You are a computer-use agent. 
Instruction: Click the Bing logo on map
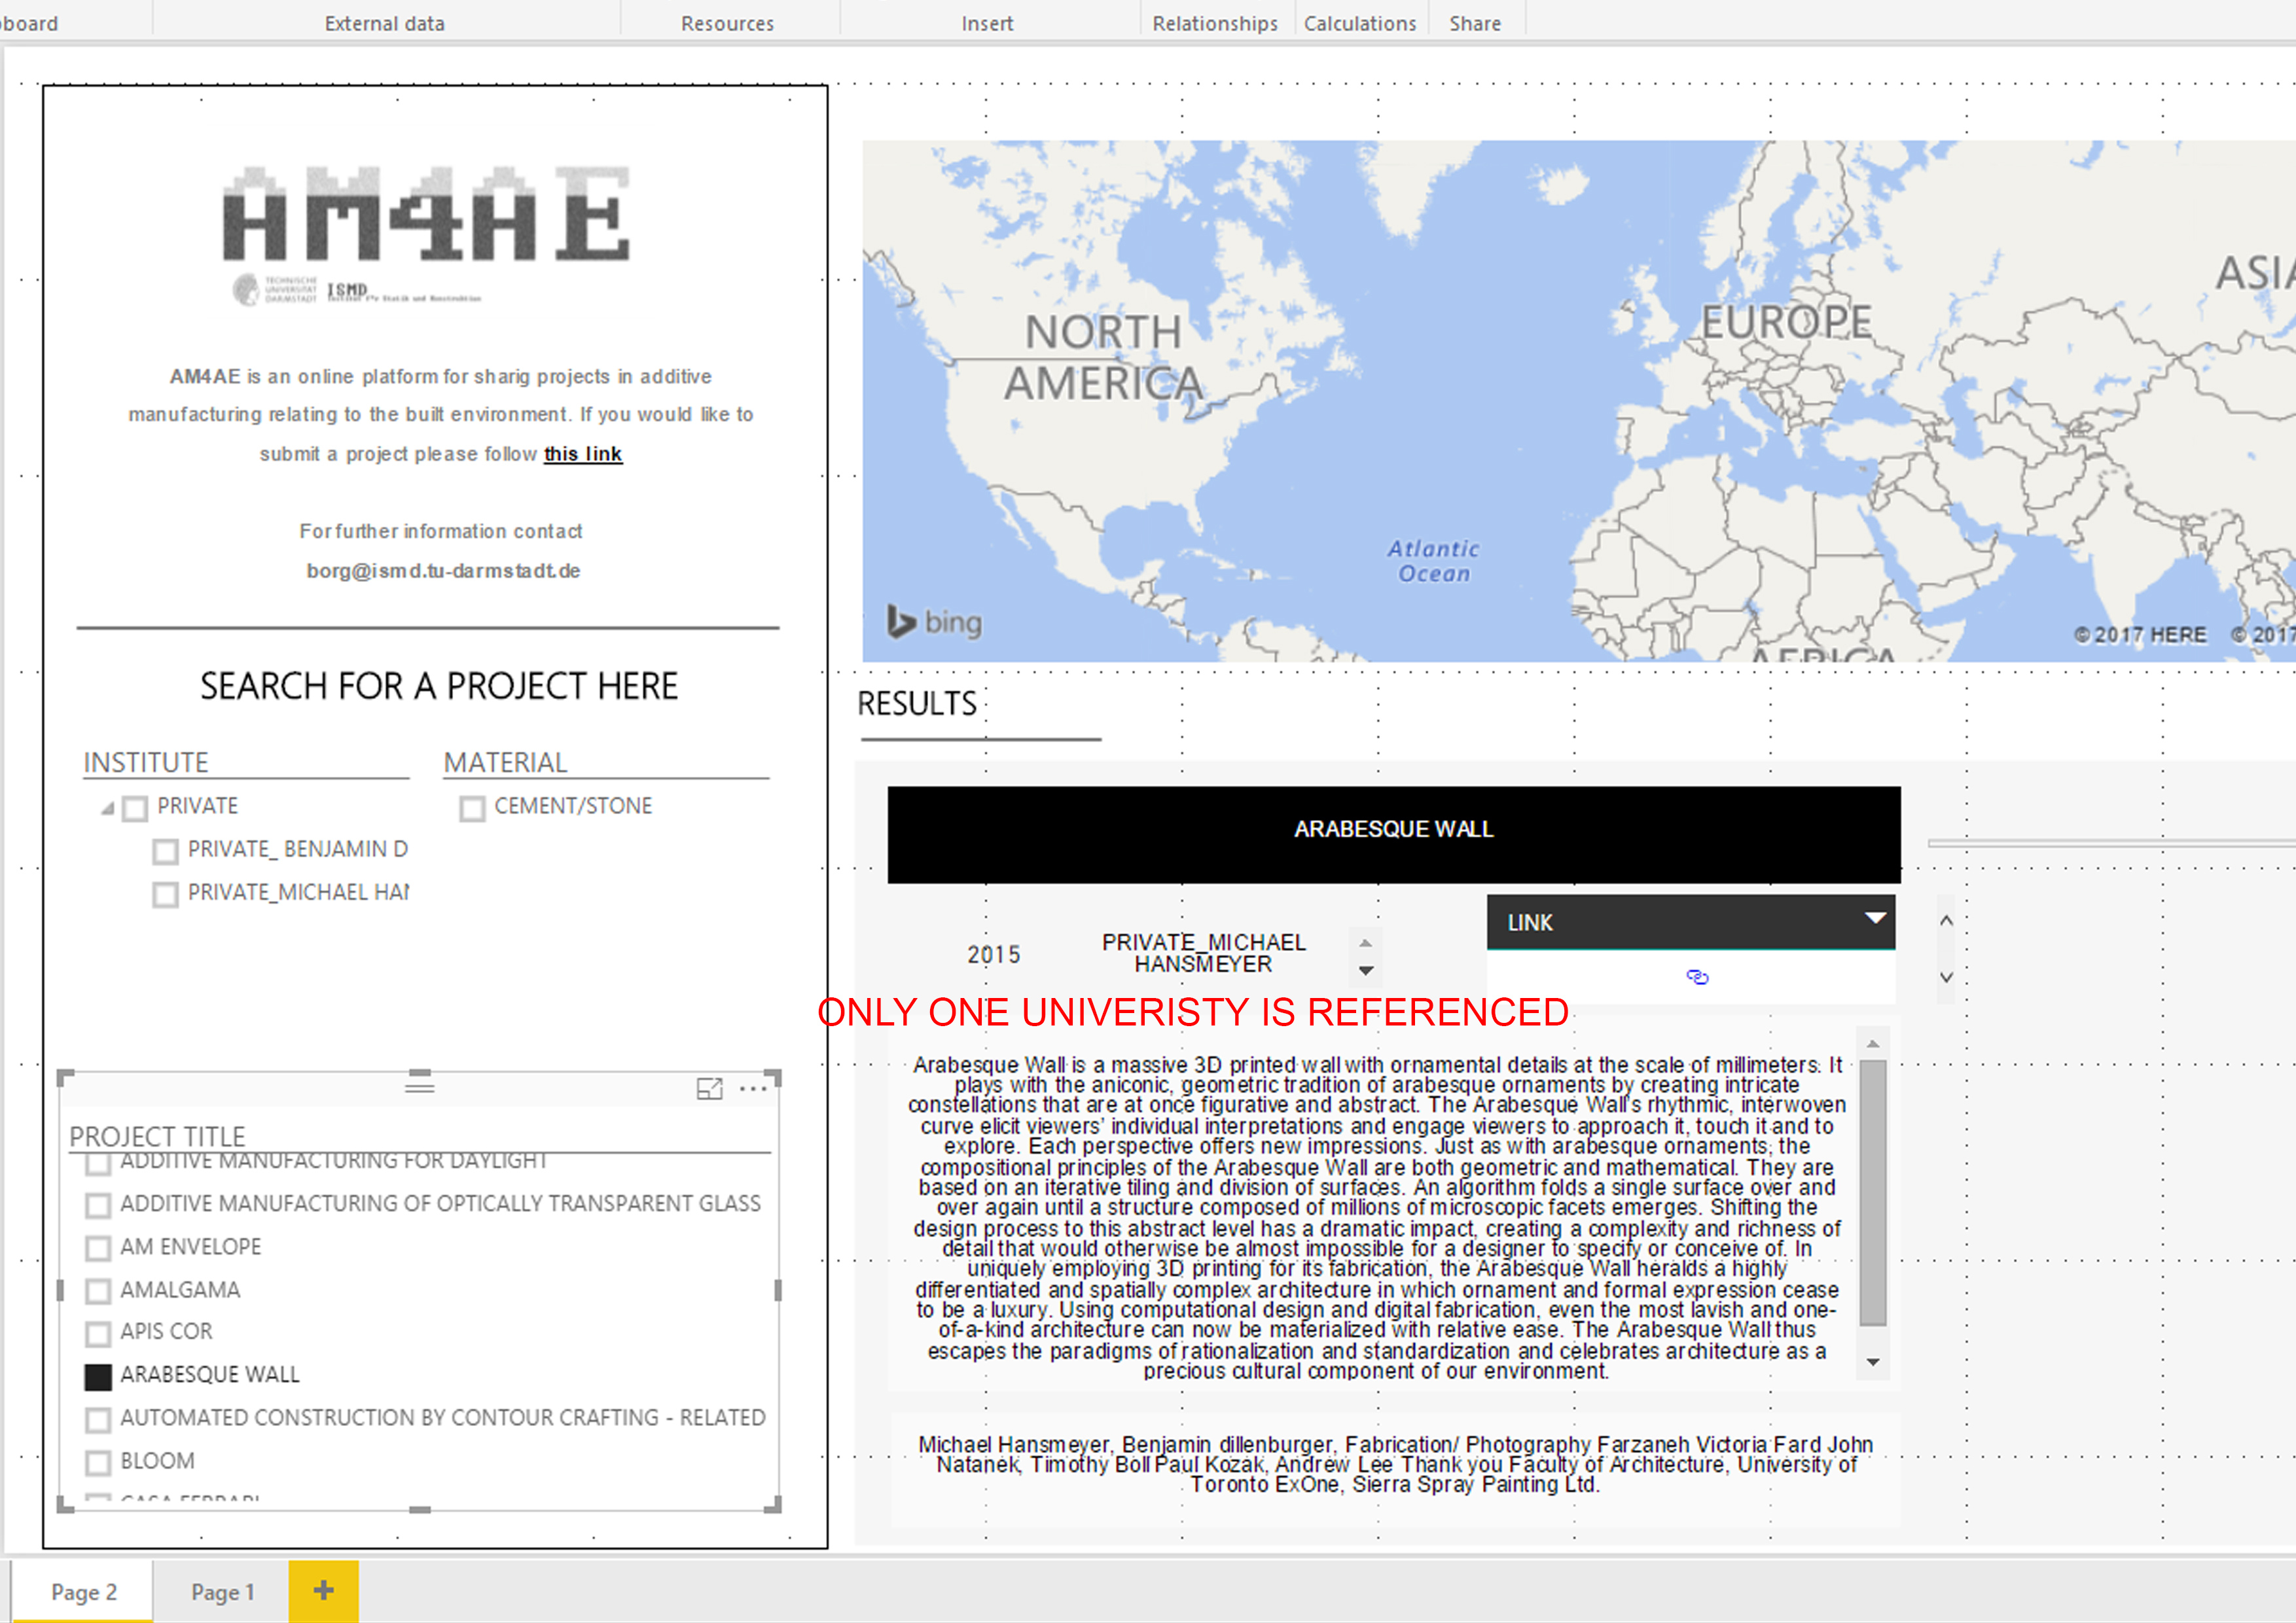(x=934, y=621)
